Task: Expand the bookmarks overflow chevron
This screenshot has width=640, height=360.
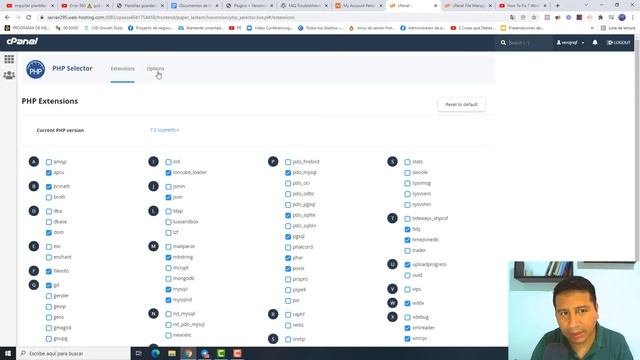Action: [592, 28]
